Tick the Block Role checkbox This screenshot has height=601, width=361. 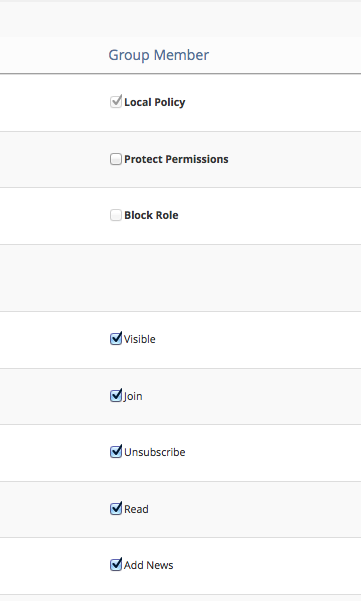tap(116, 215)
